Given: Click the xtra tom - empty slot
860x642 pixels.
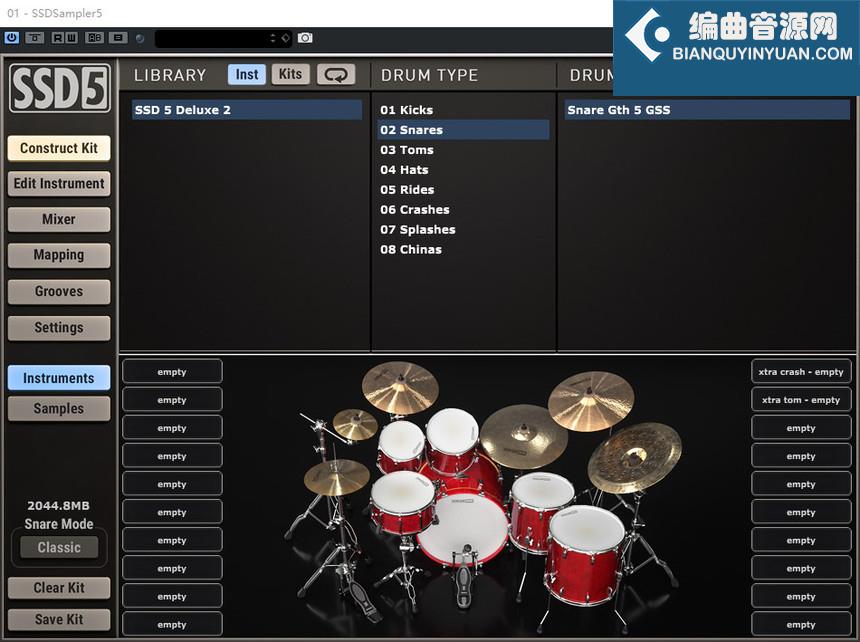Looking at the screenshot, I should tap(801, 400).
